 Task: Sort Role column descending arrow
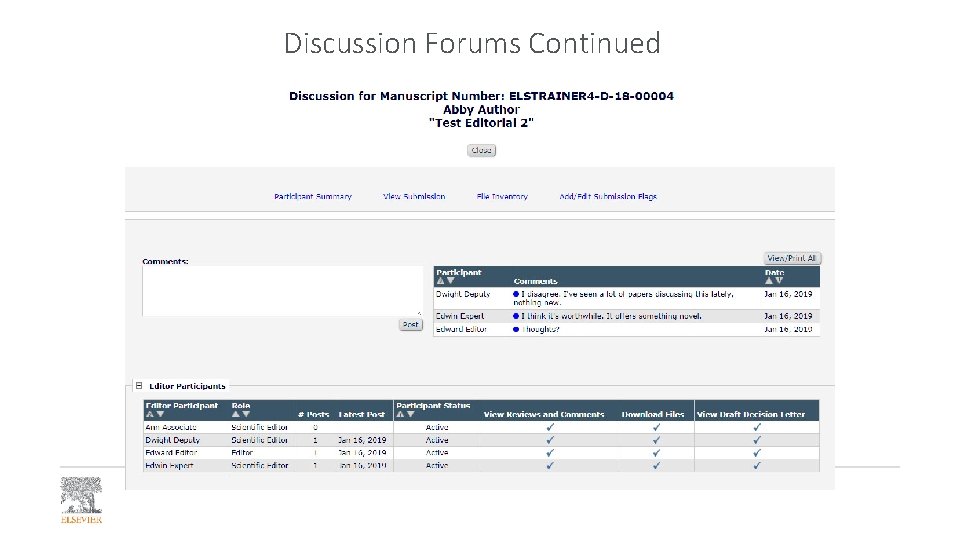point(246,414)
